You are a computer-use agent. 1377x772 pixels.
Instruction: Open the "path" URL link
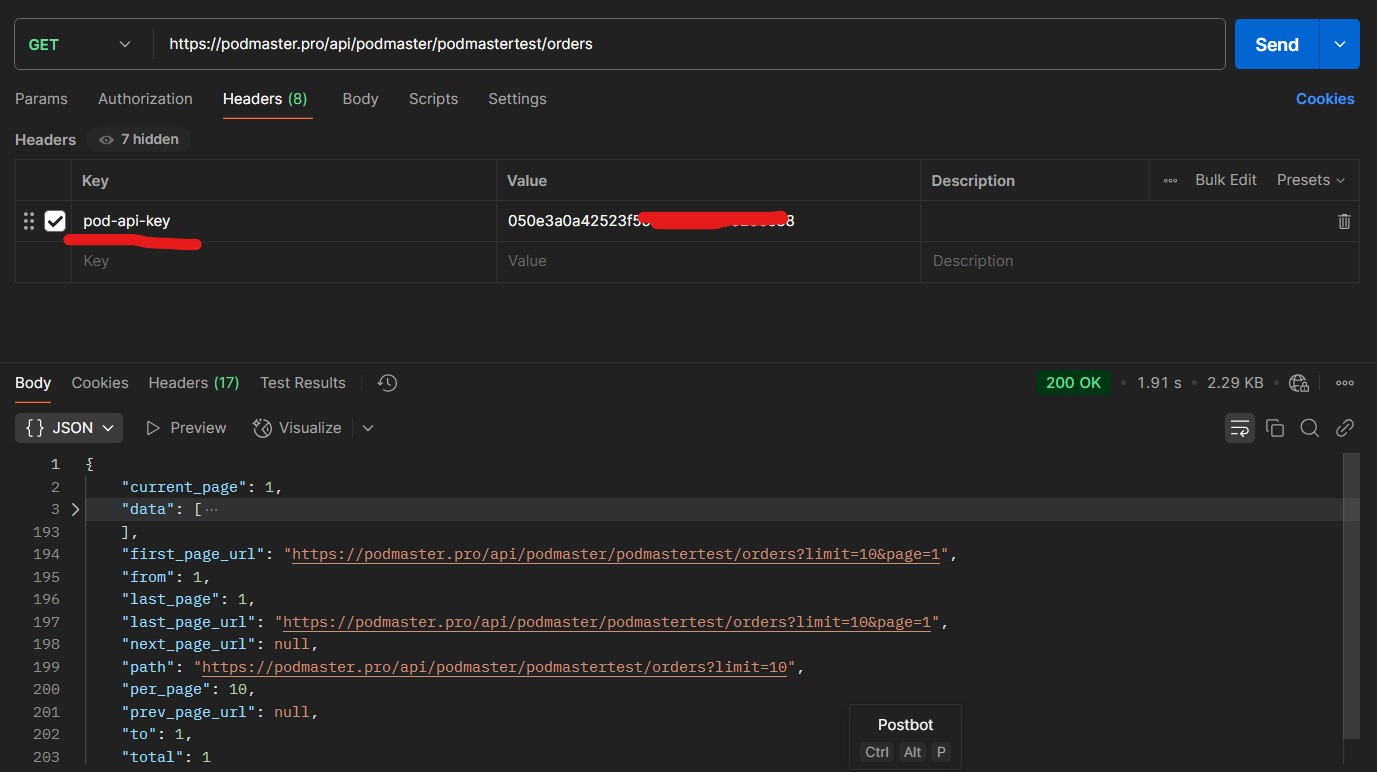[x=495, y=667]
